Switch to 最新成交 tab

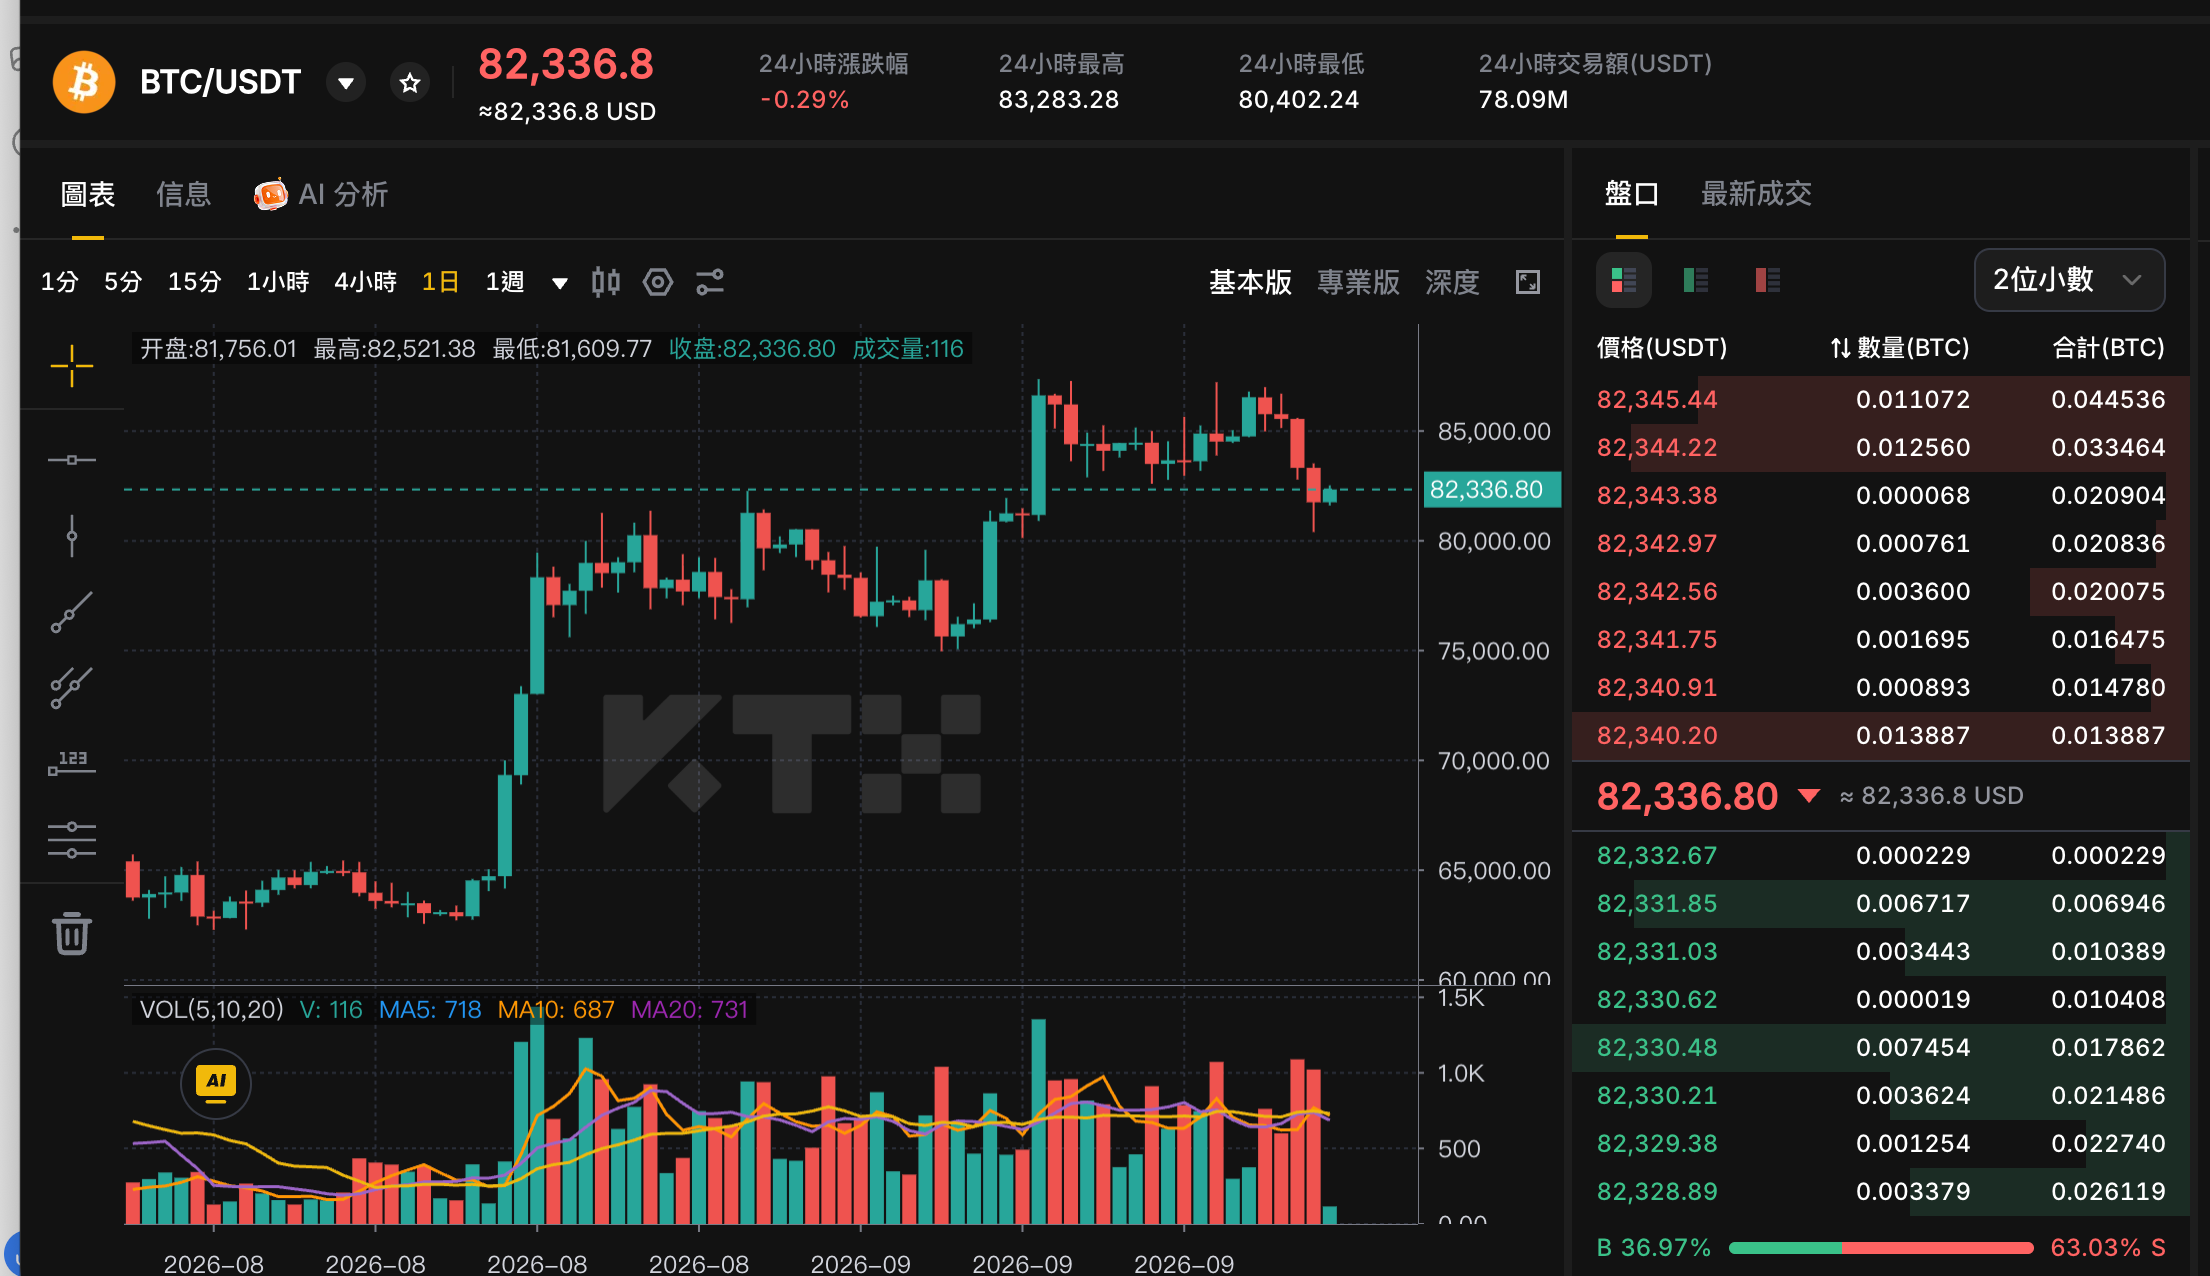point(1757,193)
